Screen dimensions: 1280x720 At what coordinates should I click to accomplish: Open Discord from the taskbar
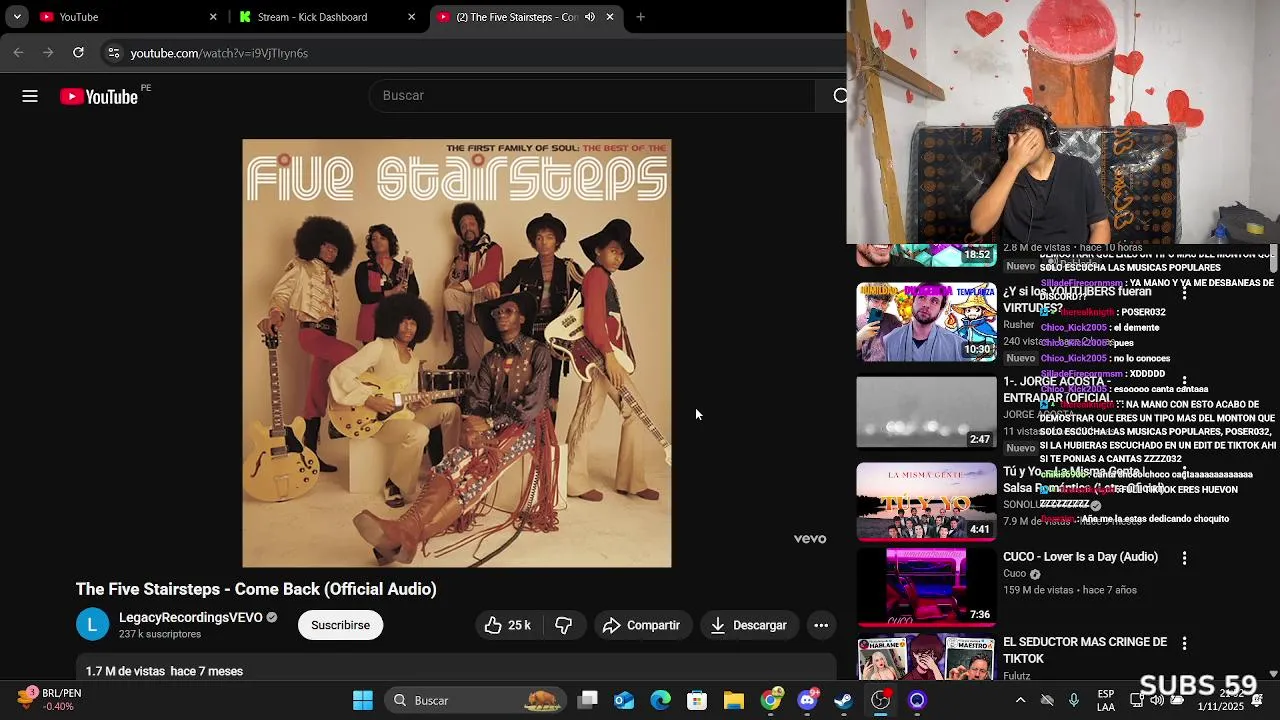tap(808, 700)
